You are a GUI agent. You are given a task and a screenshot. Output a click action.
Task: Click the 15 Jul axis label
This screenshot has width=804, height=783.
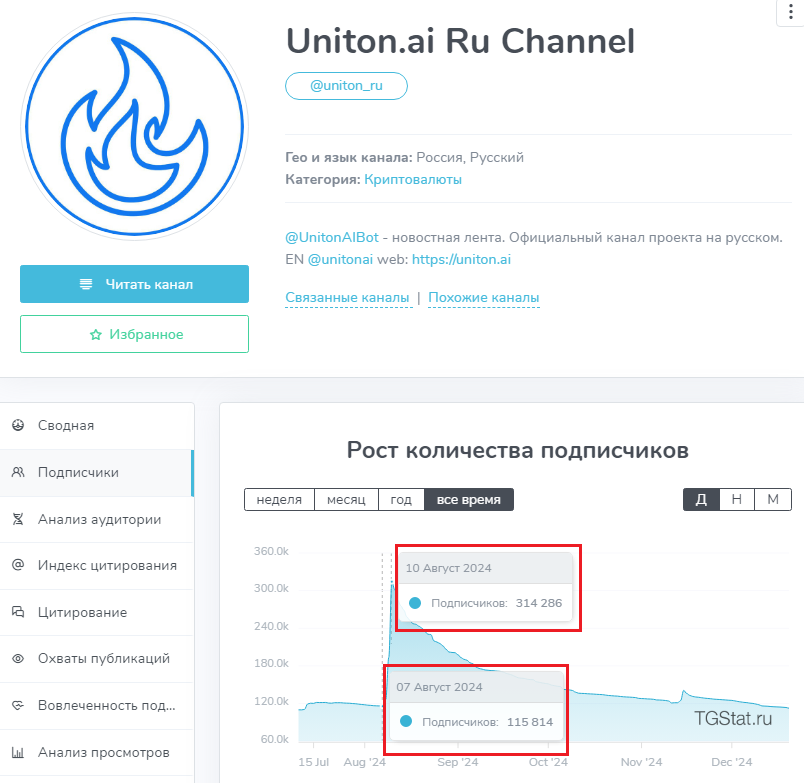click(313, 762)
